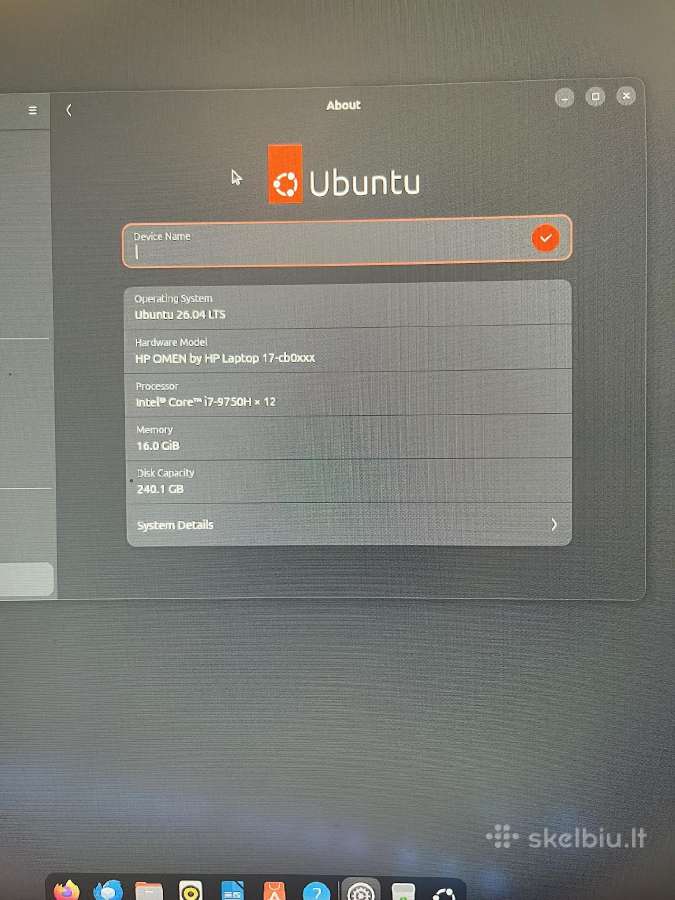Open the Help icon in the dock
Screen dimensions: 675x900
click(316, 891)
